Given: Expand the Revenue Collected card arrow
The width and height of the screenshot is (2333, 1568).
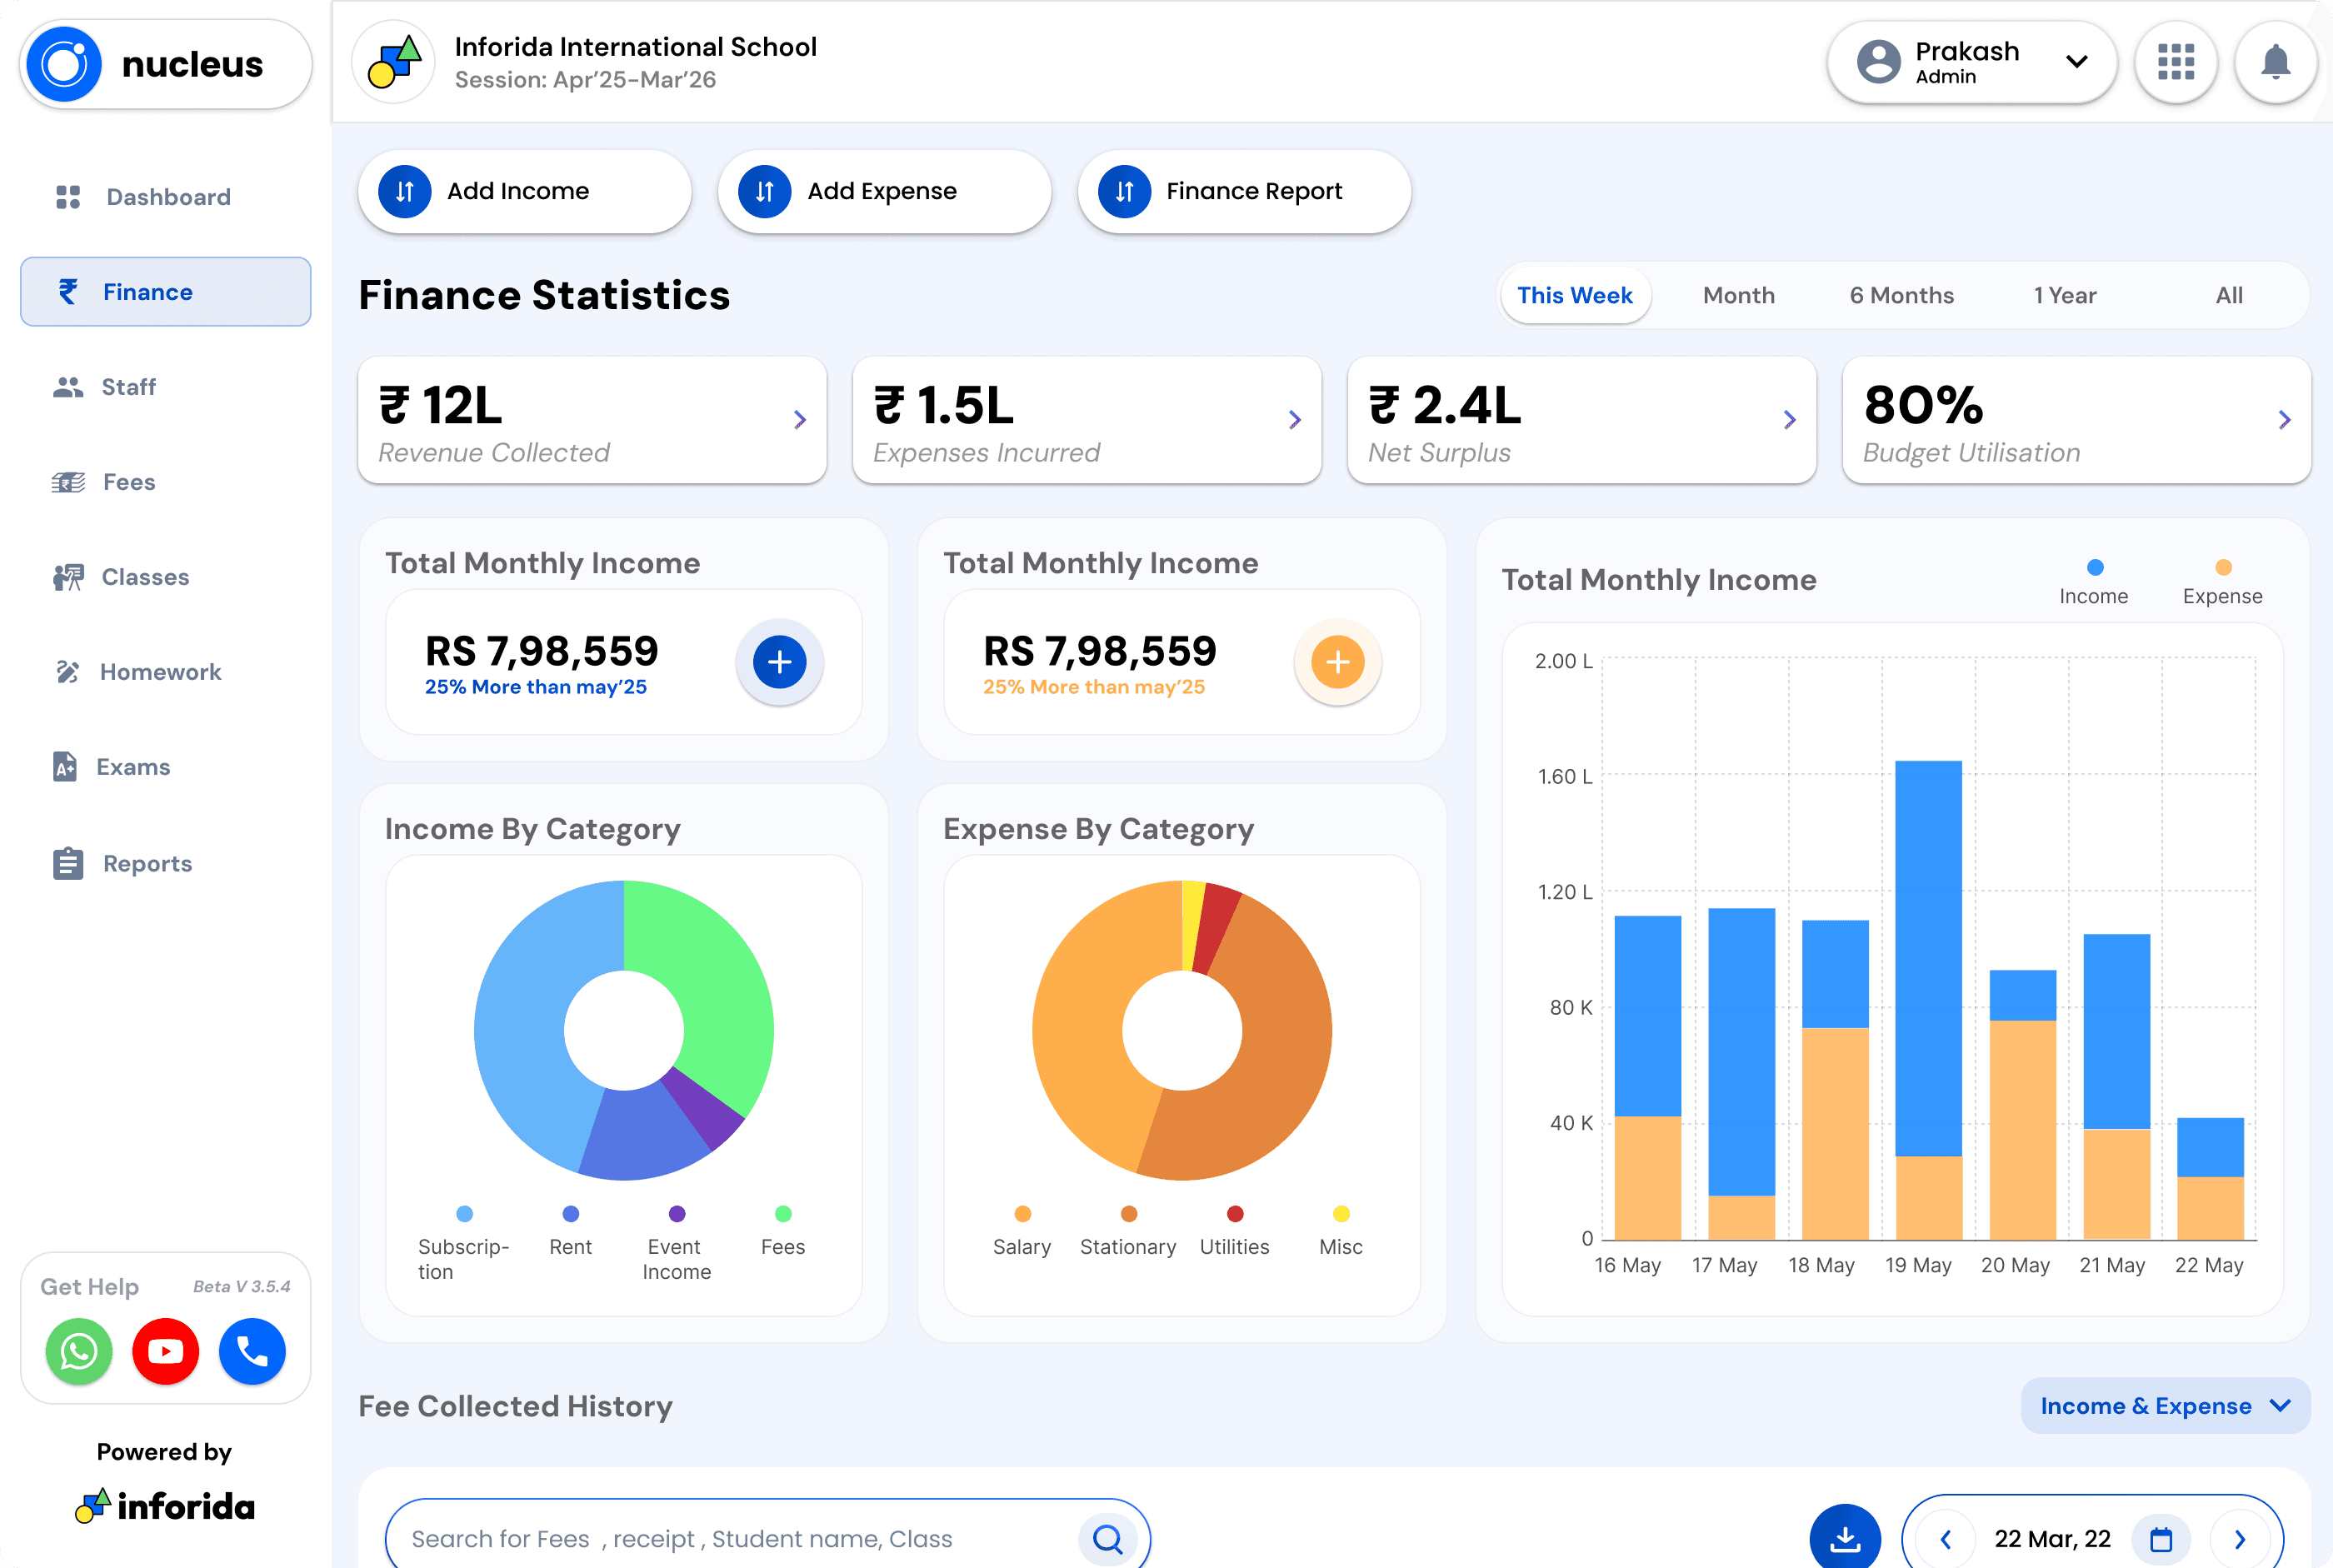Looking at the screenshot, I should coord(800,420).
